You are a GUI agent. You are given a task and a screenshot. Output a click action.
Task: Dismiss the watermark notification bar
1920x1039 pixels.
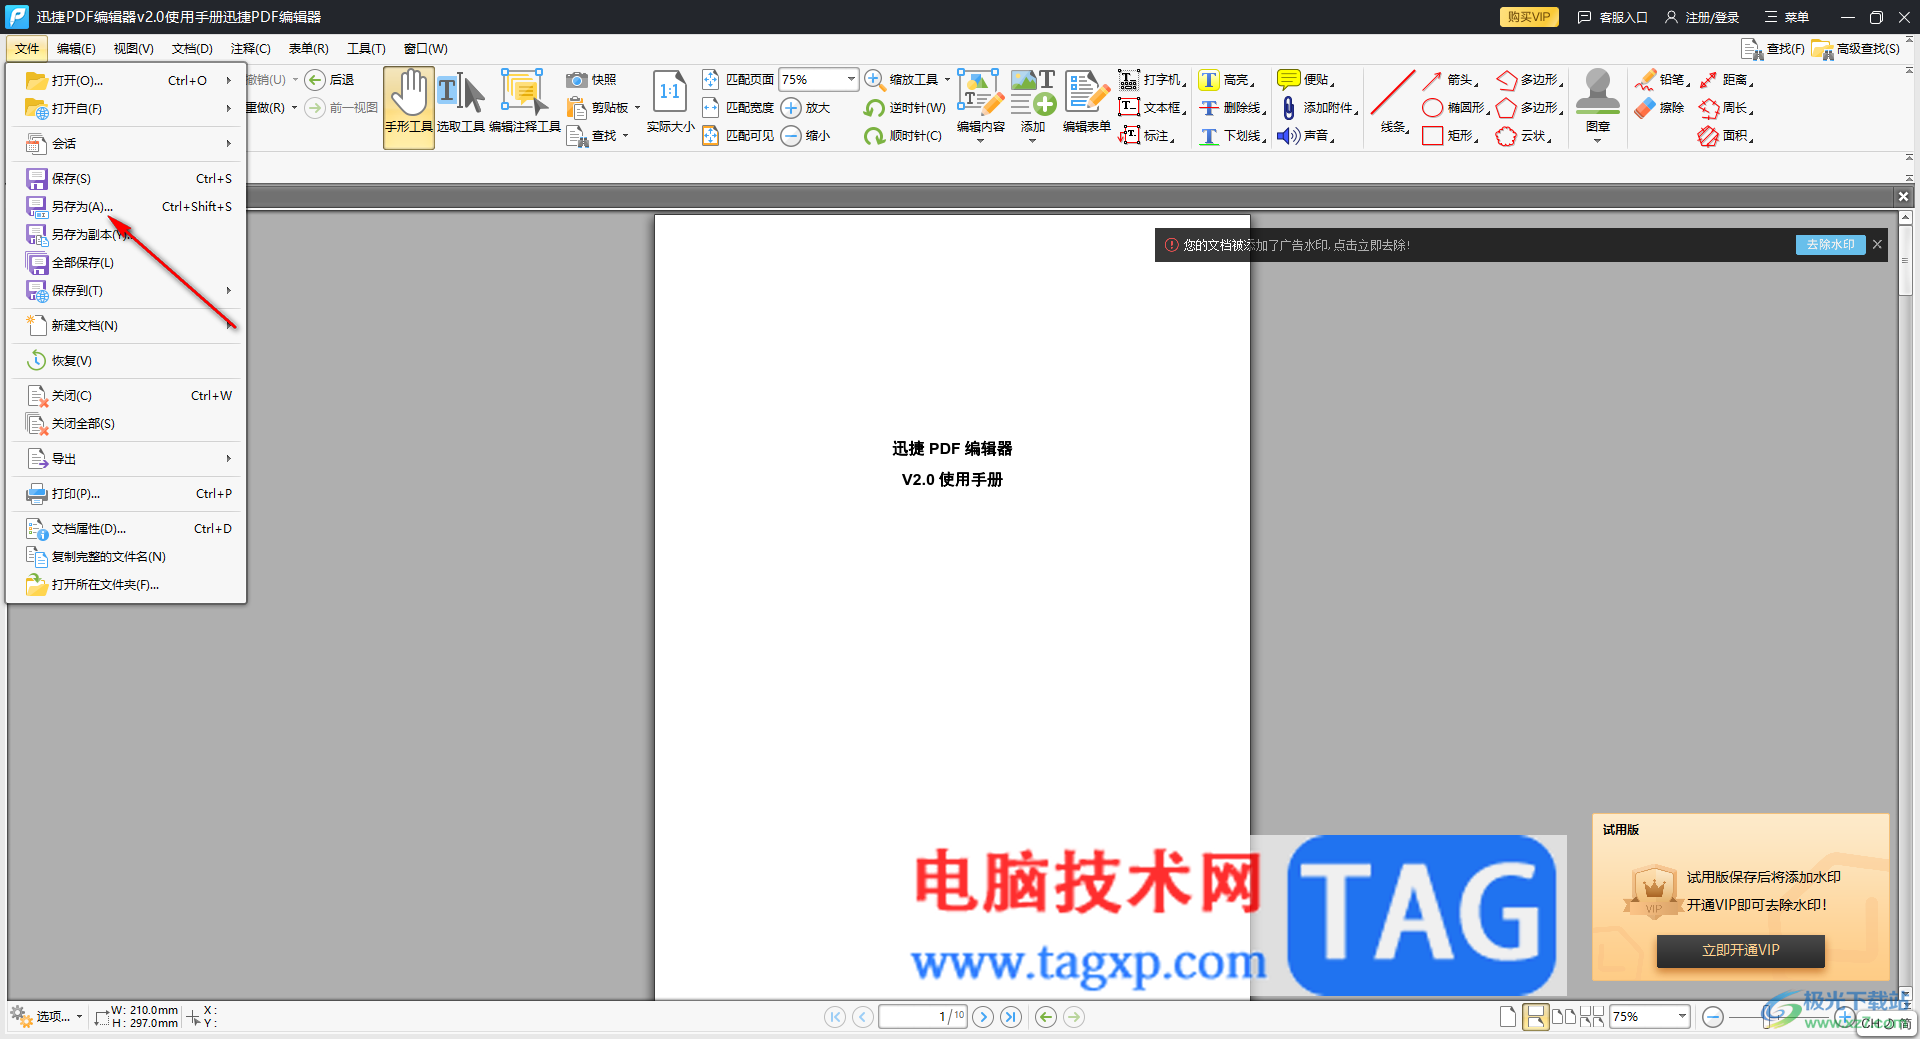[x=1877, y=245]
